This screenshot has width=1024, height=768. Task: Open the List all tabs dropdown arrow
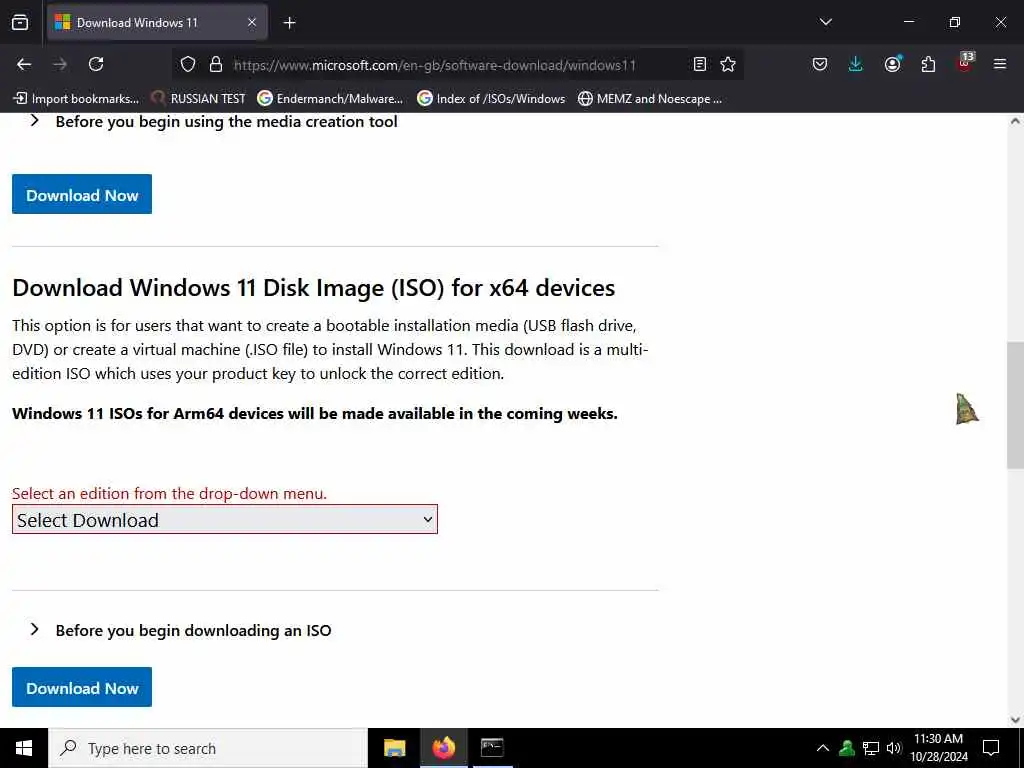click(825, 22)
